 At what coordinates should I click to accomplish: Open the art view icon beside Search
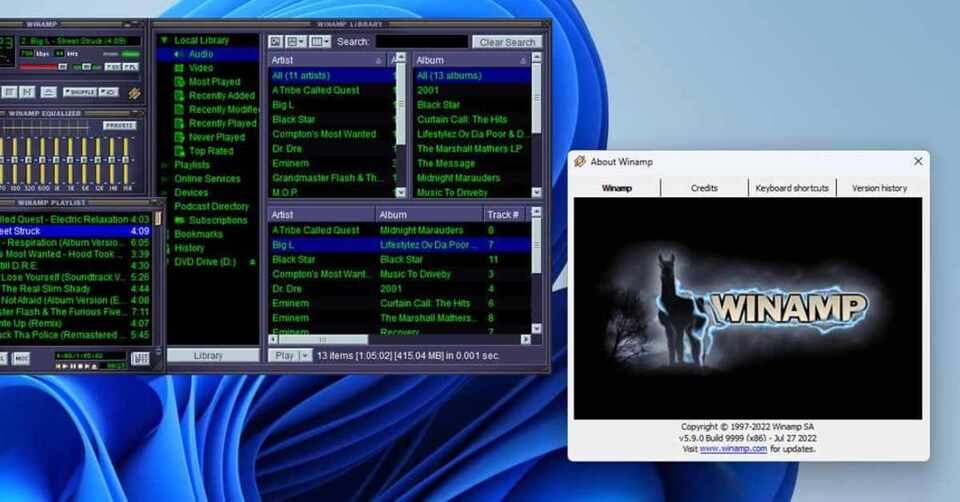(x=276, y=42)
